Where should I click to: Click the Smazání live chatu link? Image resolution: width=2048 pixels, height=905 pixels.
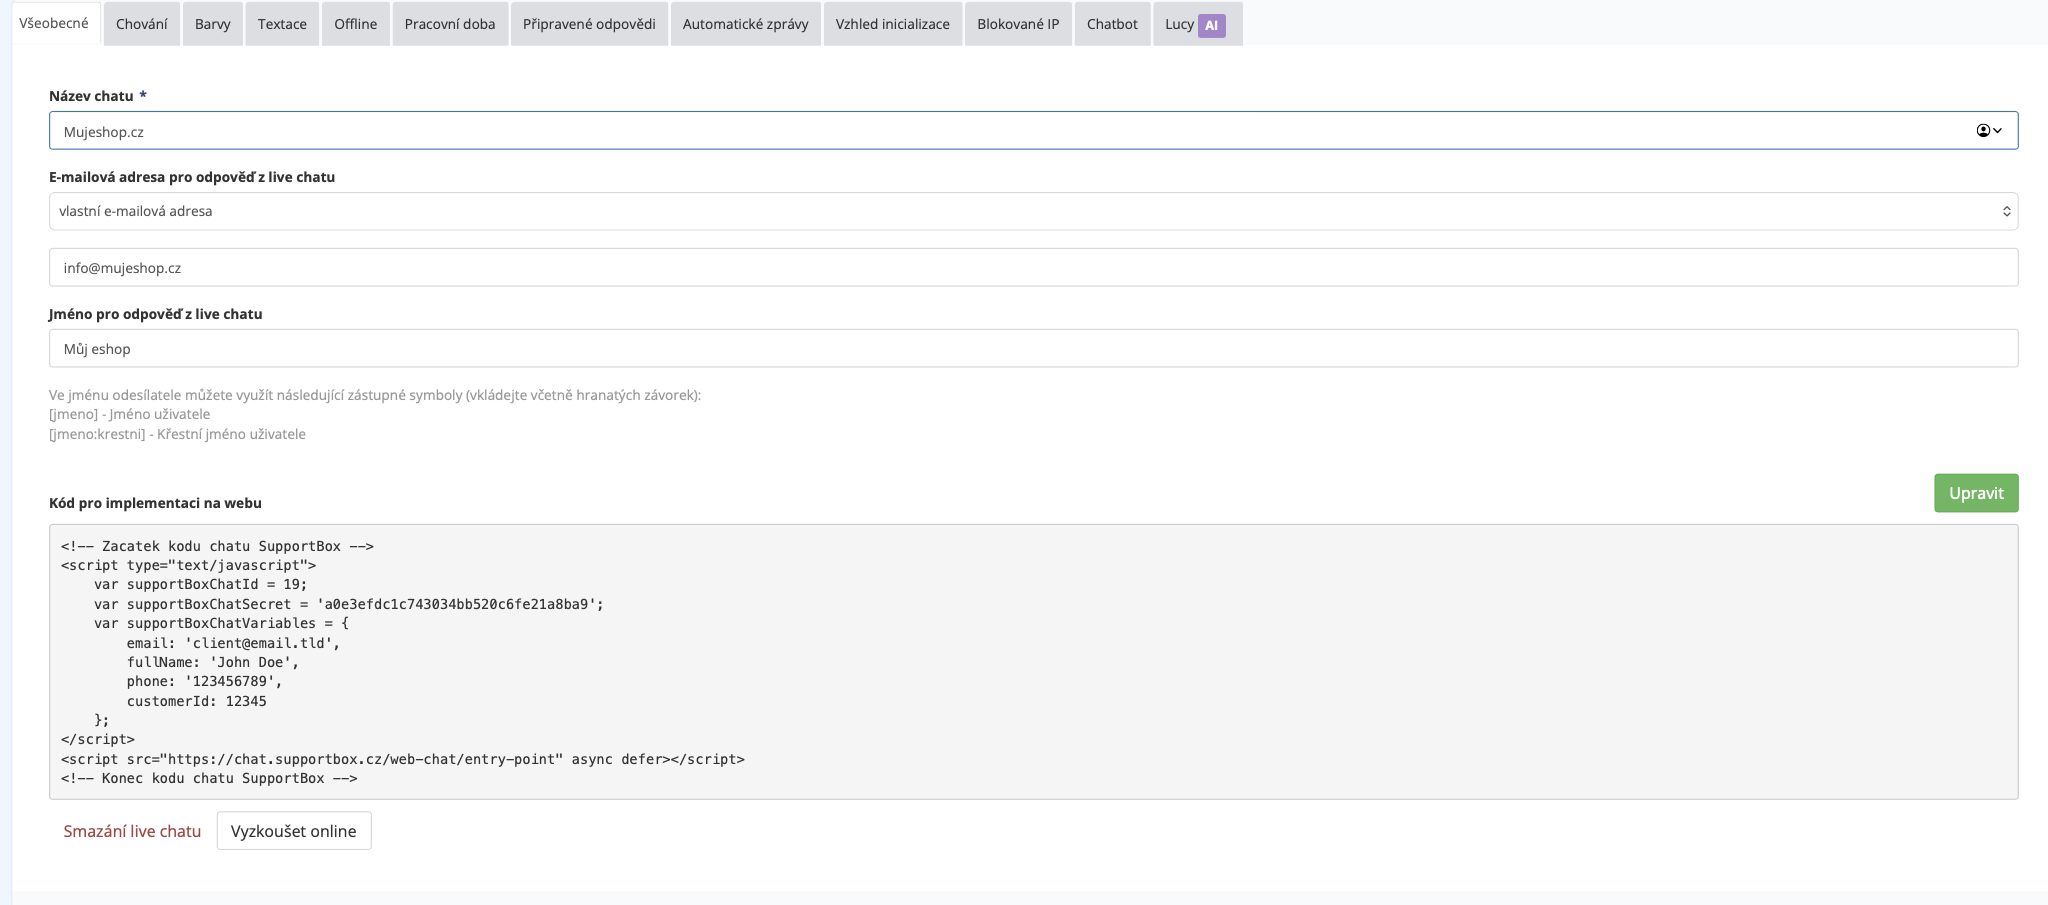[x=132, y=831]
